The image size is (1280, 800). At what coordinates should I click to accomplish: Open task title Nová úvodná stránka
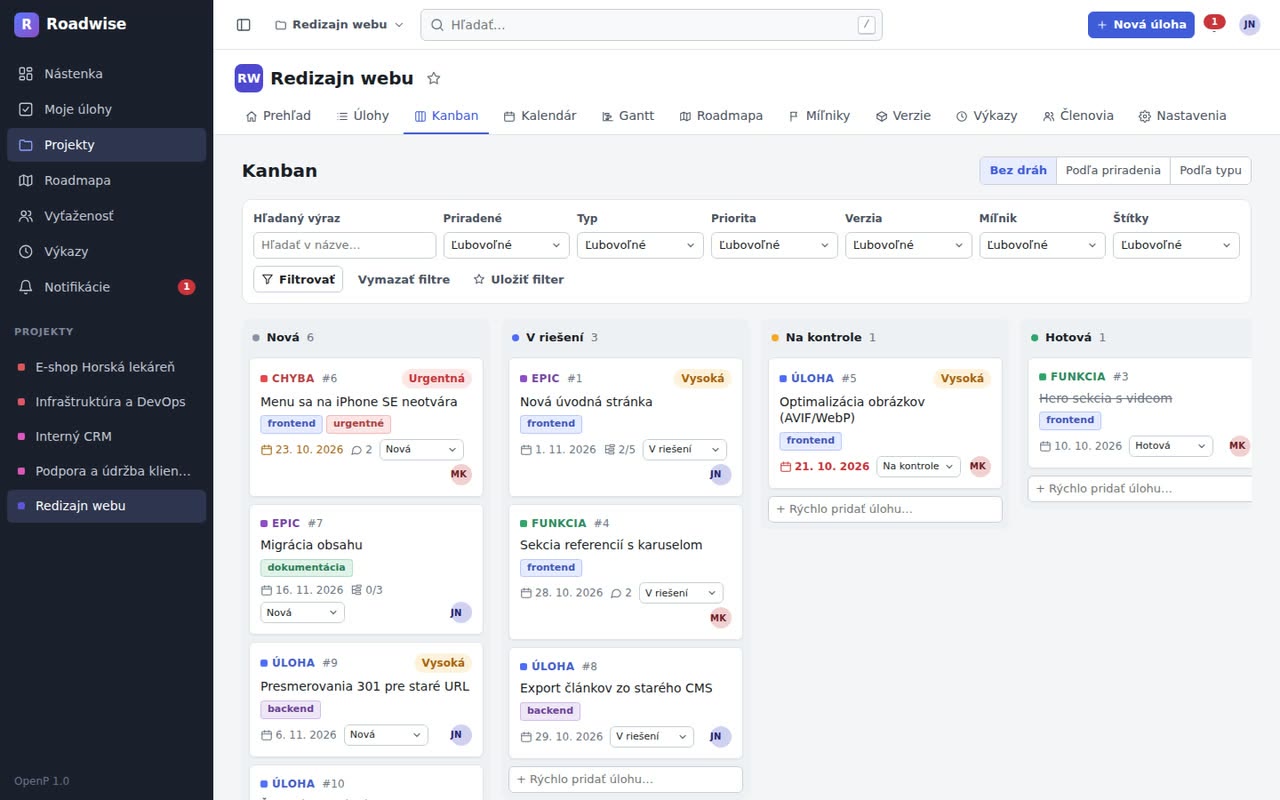(x=586, y=402)
